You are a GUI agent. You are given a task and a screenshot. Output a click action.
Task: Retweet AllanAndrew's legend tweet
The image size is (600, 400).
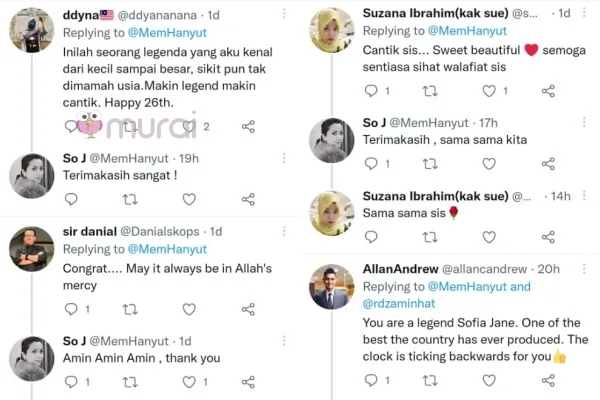(430, 380)
